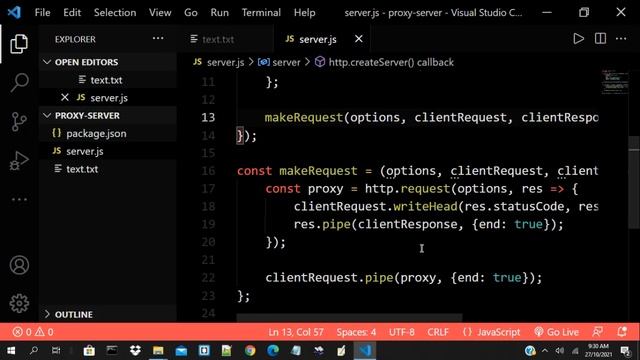Screen dimensions: 640x360
Task: Open Windows taskbar search
Action: click(33, 351)
